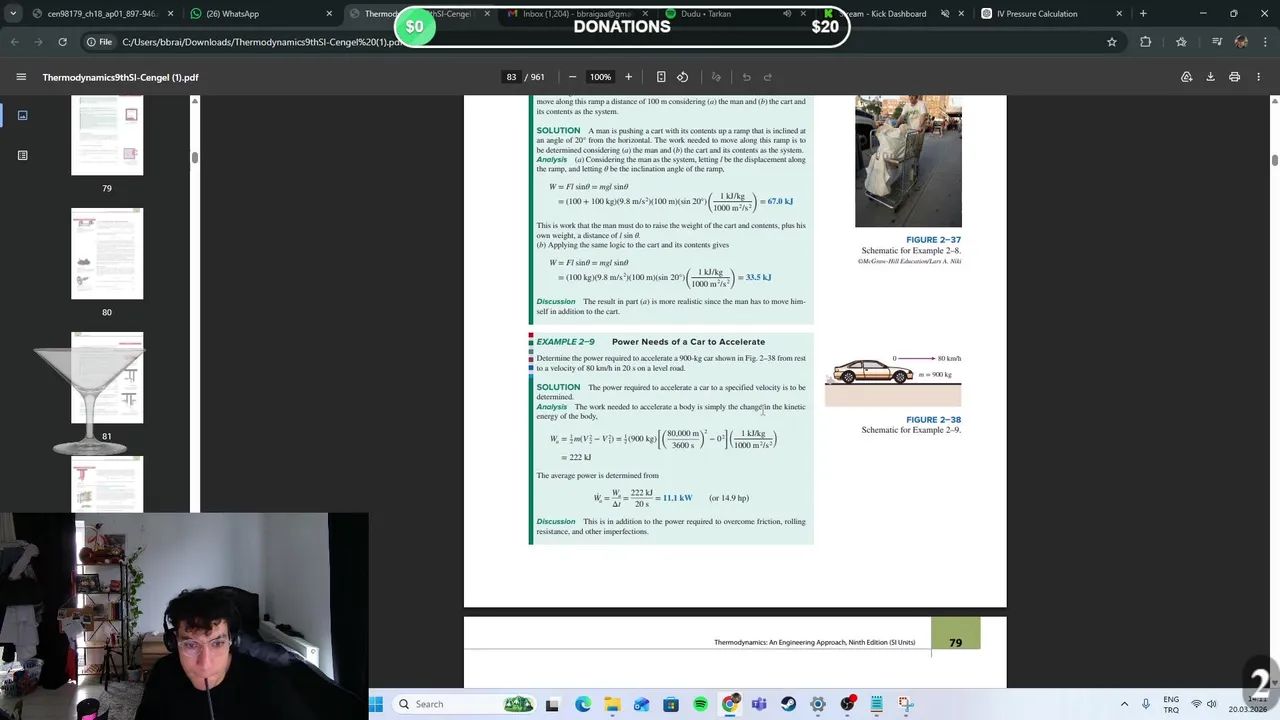Select page 79 thumbnail
The width and height of the screenshot is (1280, 720).
pyautogui.click(x=107, y=136)
